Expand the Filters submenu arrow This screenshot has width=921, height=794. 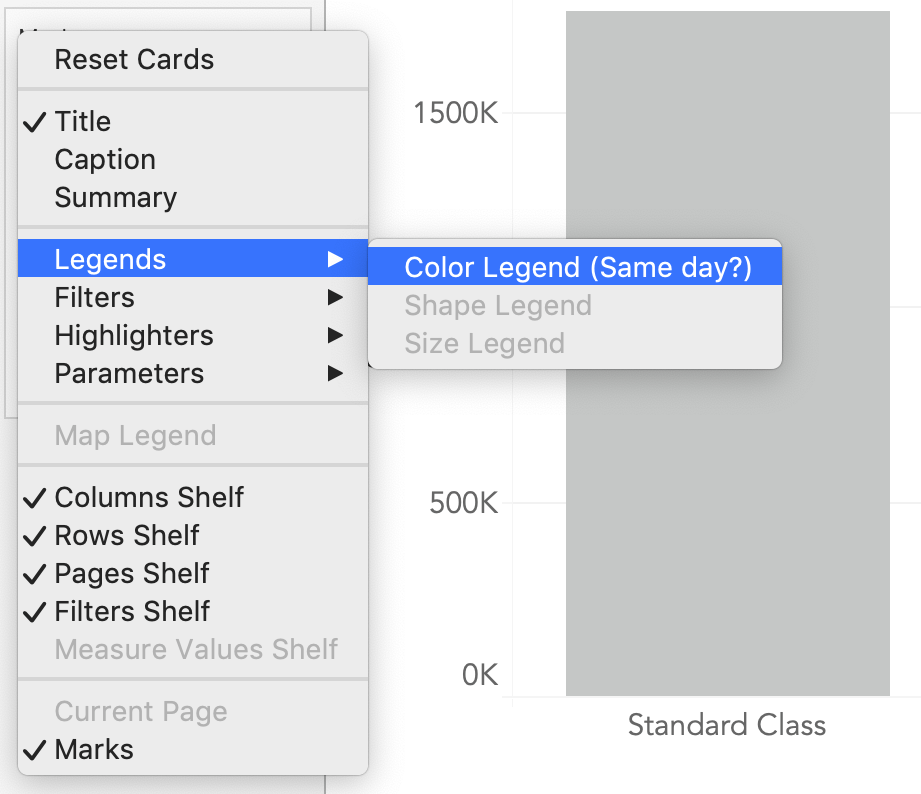pos(335,298)
